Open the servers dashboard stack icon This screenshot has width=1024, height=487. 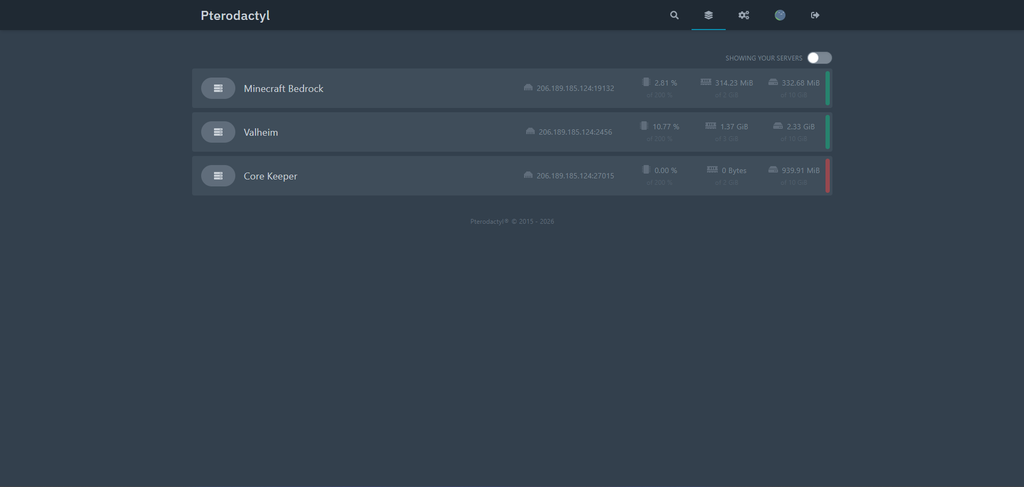click(709, 15)
